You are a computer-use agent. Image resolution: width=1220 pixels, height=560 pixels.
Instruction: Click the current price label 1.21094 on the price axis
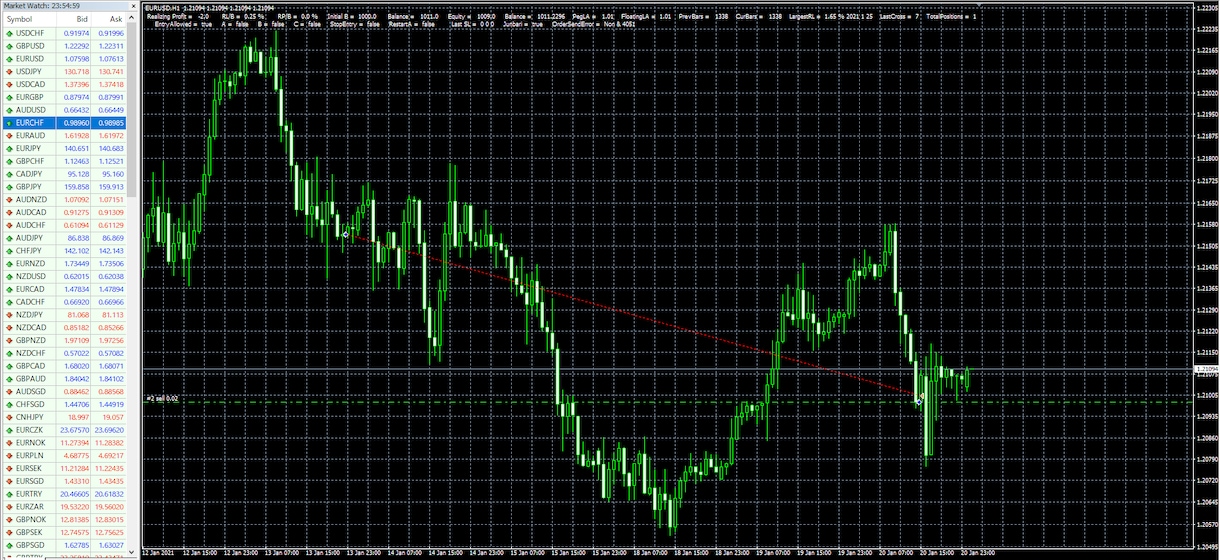click(1206, 370)
